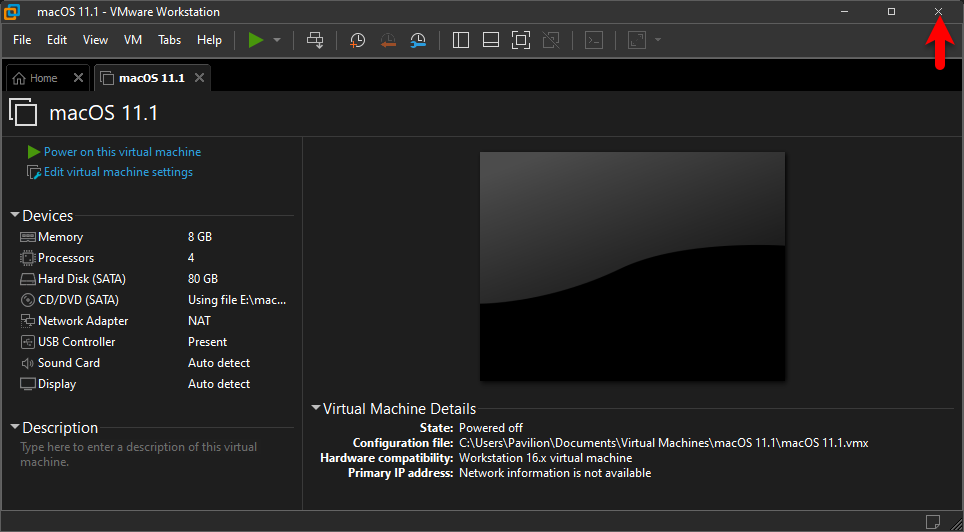Open snapshot manager wrench-clock icon
964x532 pixels.
(x=418, y=40)
